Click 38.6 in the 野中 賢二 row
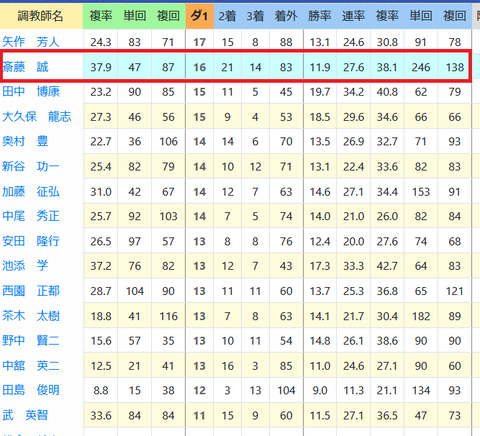 coord(387,341)
